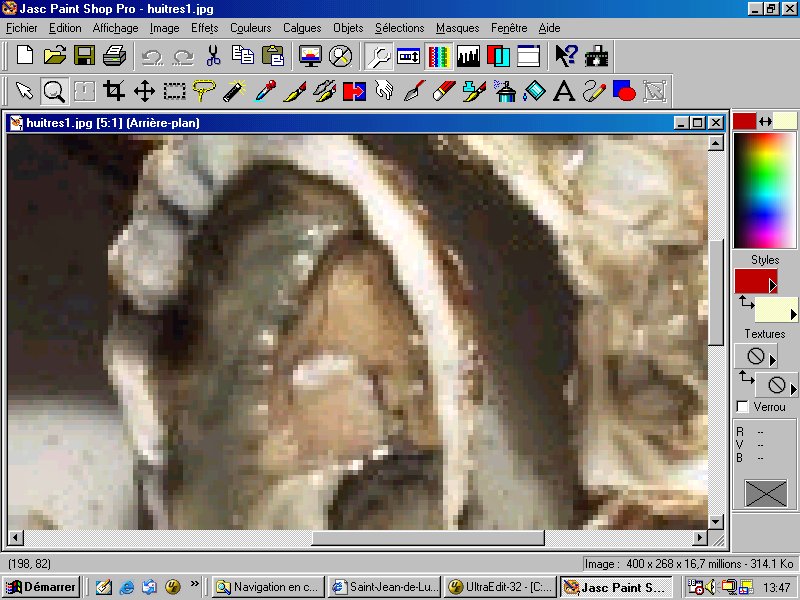
Task: Toggle the layer palette button
Action: [498, 56]
